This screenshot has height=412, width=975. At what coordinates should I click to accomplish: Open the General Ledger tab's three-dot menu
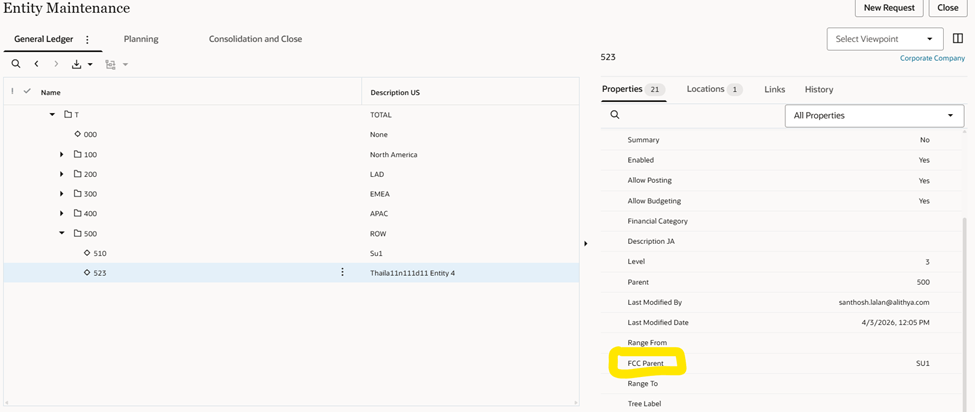tap(87, 40)
